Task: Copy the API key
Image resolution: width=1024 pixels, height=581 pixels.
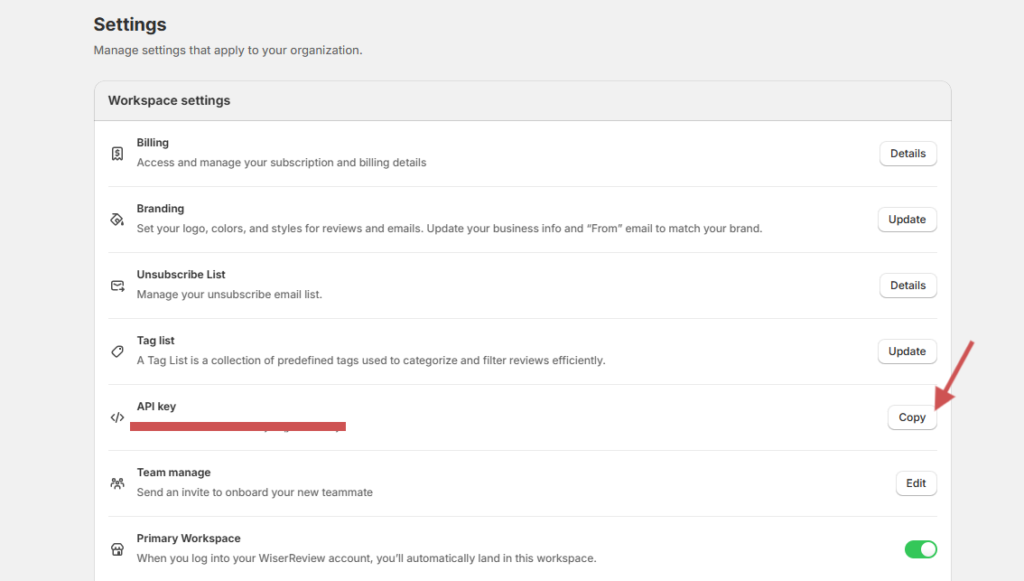Action: 911,418
